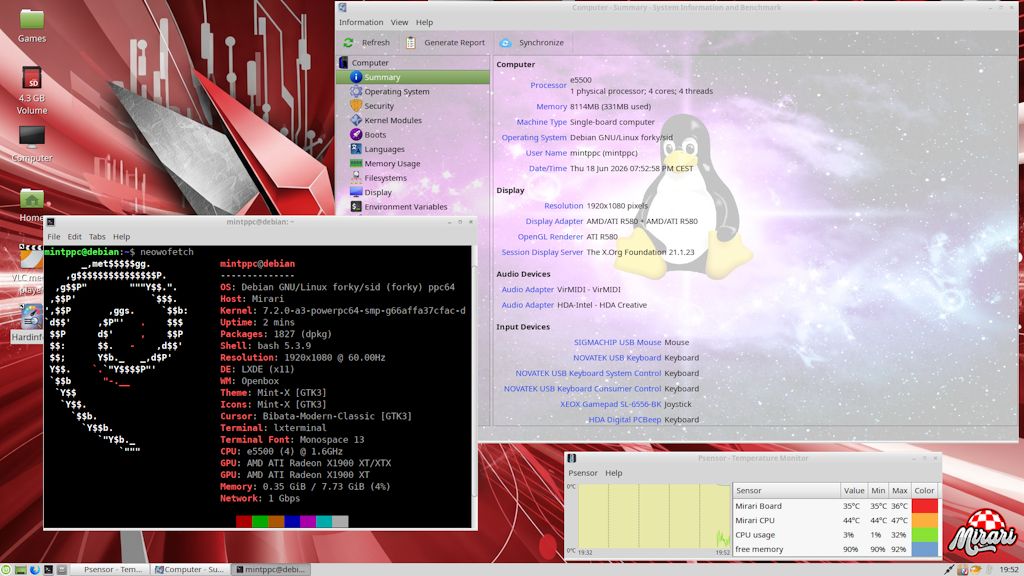The image size is (1024, 576).
Task: Open Edit menu in lxterminal
Action: tap(74, 236)
